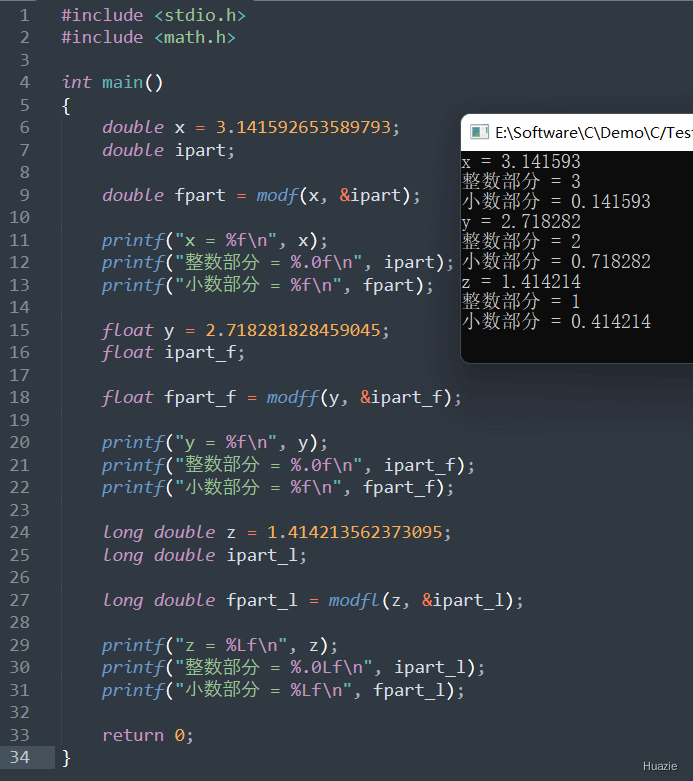Screen dimensions: 693x781
Task: Click line number 34 in the gutter
Action: coord(20,757)
